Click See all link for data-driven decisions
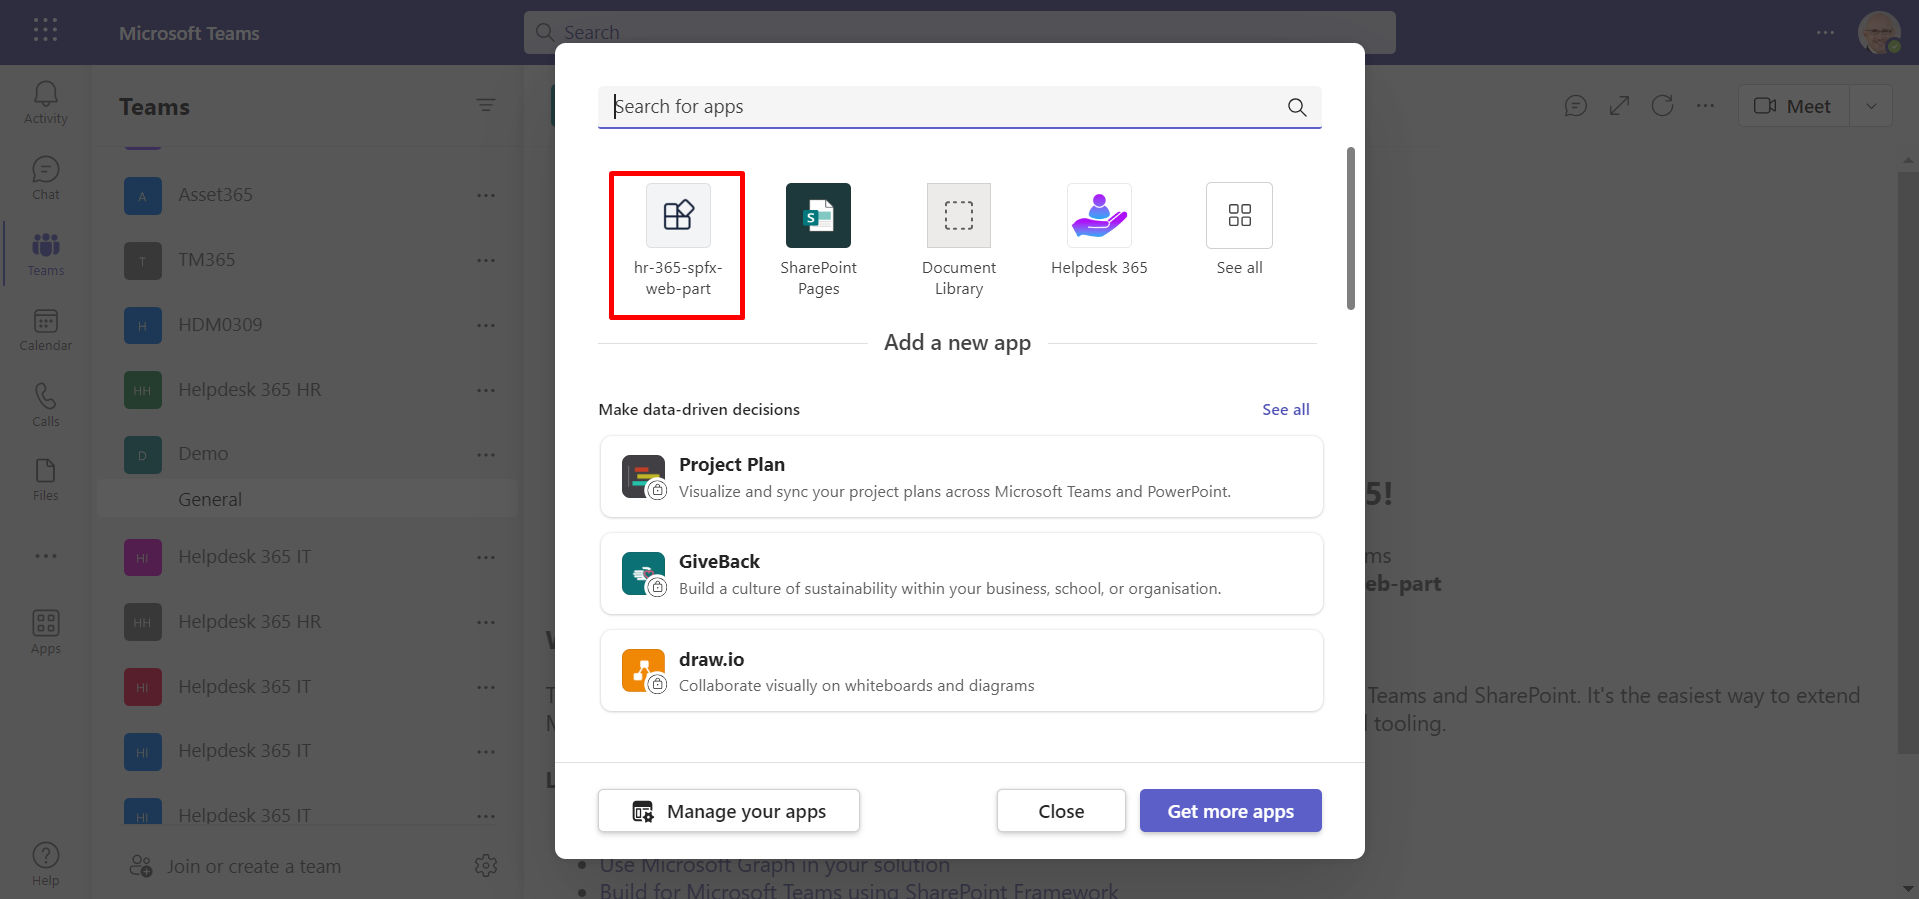Image resolution: width=1919 pixels, height=899 pixels. pyautogui.click(x=1285, y=409)
